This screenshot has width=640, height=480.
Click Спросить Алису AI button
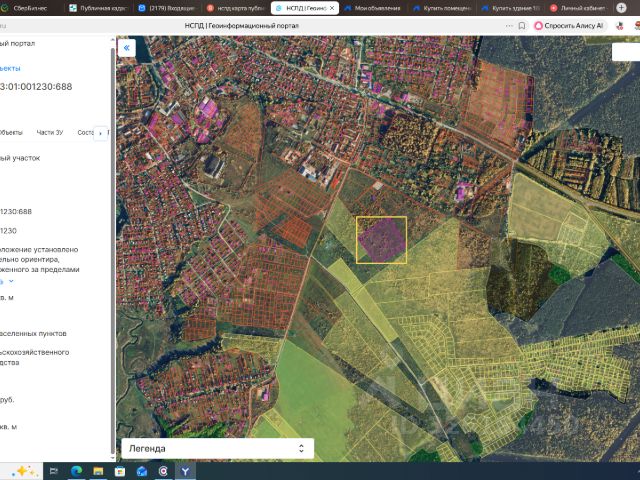pyautogui.click(x=569, y=26)
